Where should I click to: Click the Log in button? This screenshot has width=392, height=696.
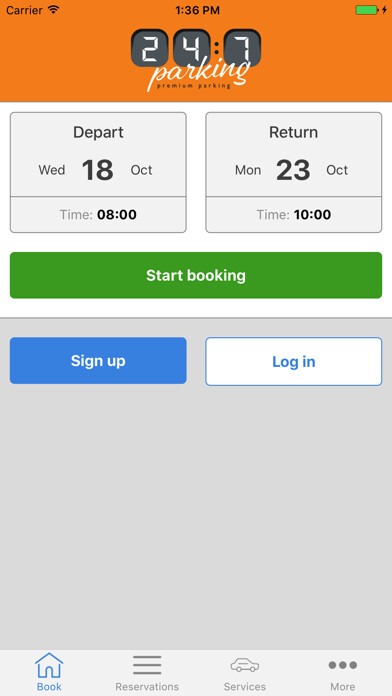point(293,361)
